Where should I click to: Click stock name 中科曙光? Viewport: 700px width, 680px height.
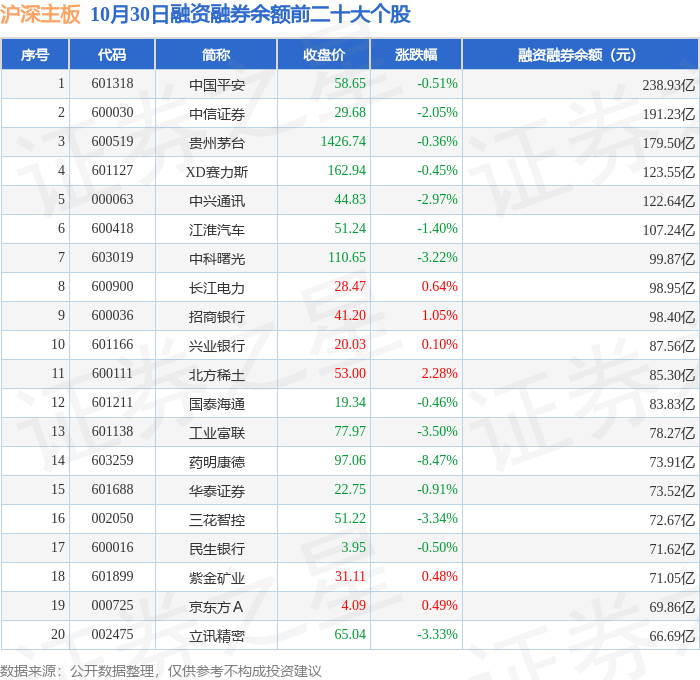[217, 259]
